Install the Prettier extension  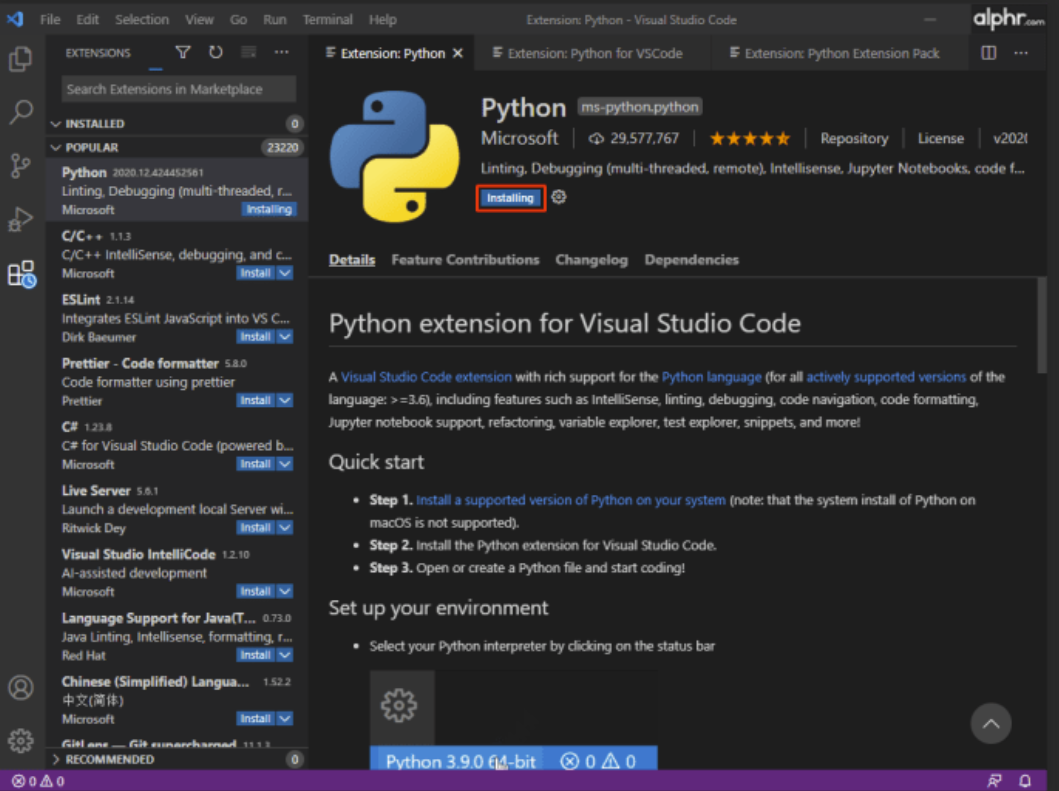256,401
